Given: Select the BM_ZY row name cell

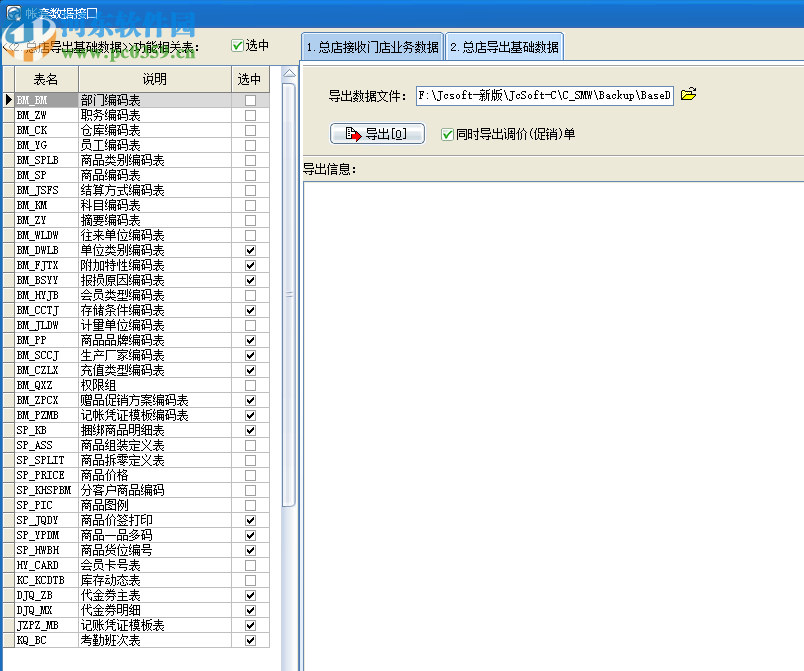Looking at the screenshot, I should [x=46, y=220].
